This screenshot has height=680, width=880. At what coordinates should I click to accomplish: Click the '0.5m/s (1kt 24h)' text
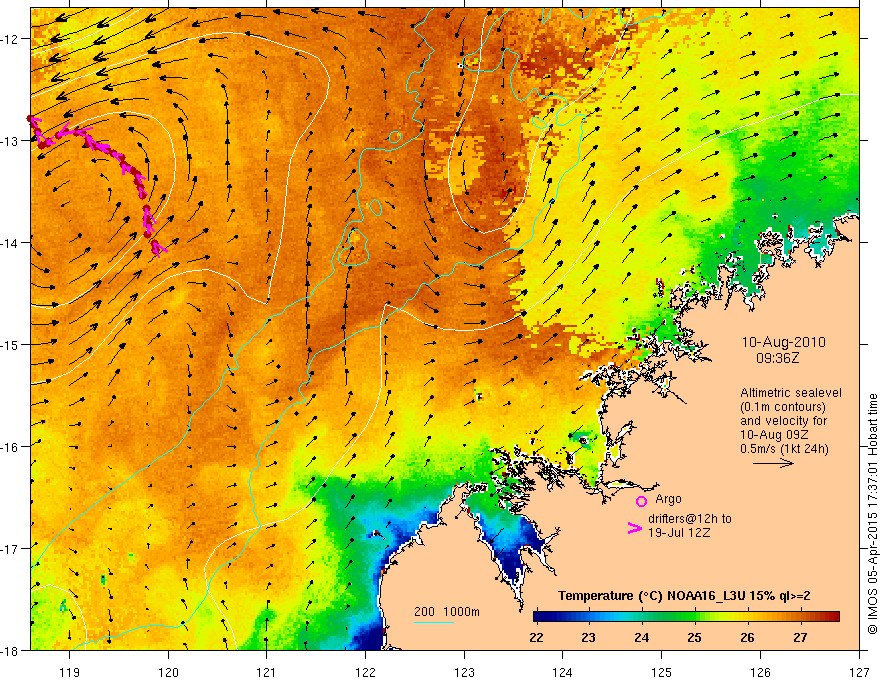[x=784, y=449]
